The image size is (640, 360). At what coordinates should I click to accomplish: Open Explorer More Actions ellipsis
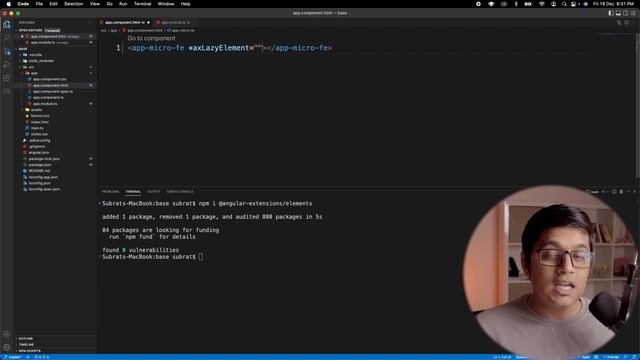click(x=90, y=22)
